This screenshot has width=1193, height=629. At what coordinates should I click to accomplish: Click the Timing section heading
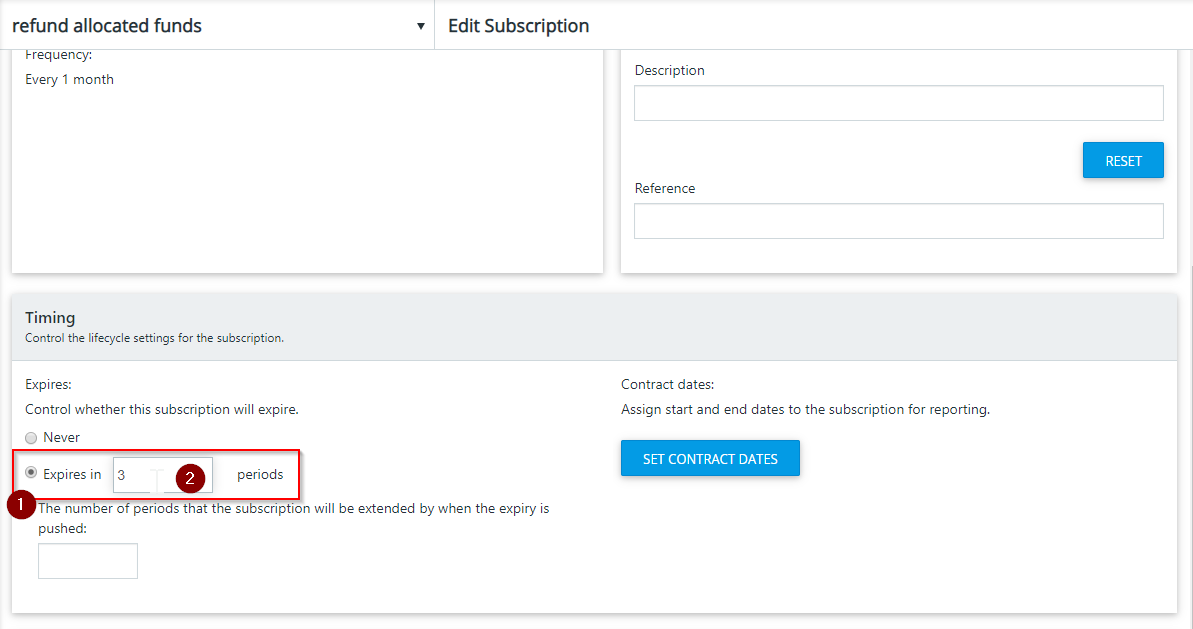(50, 318)
